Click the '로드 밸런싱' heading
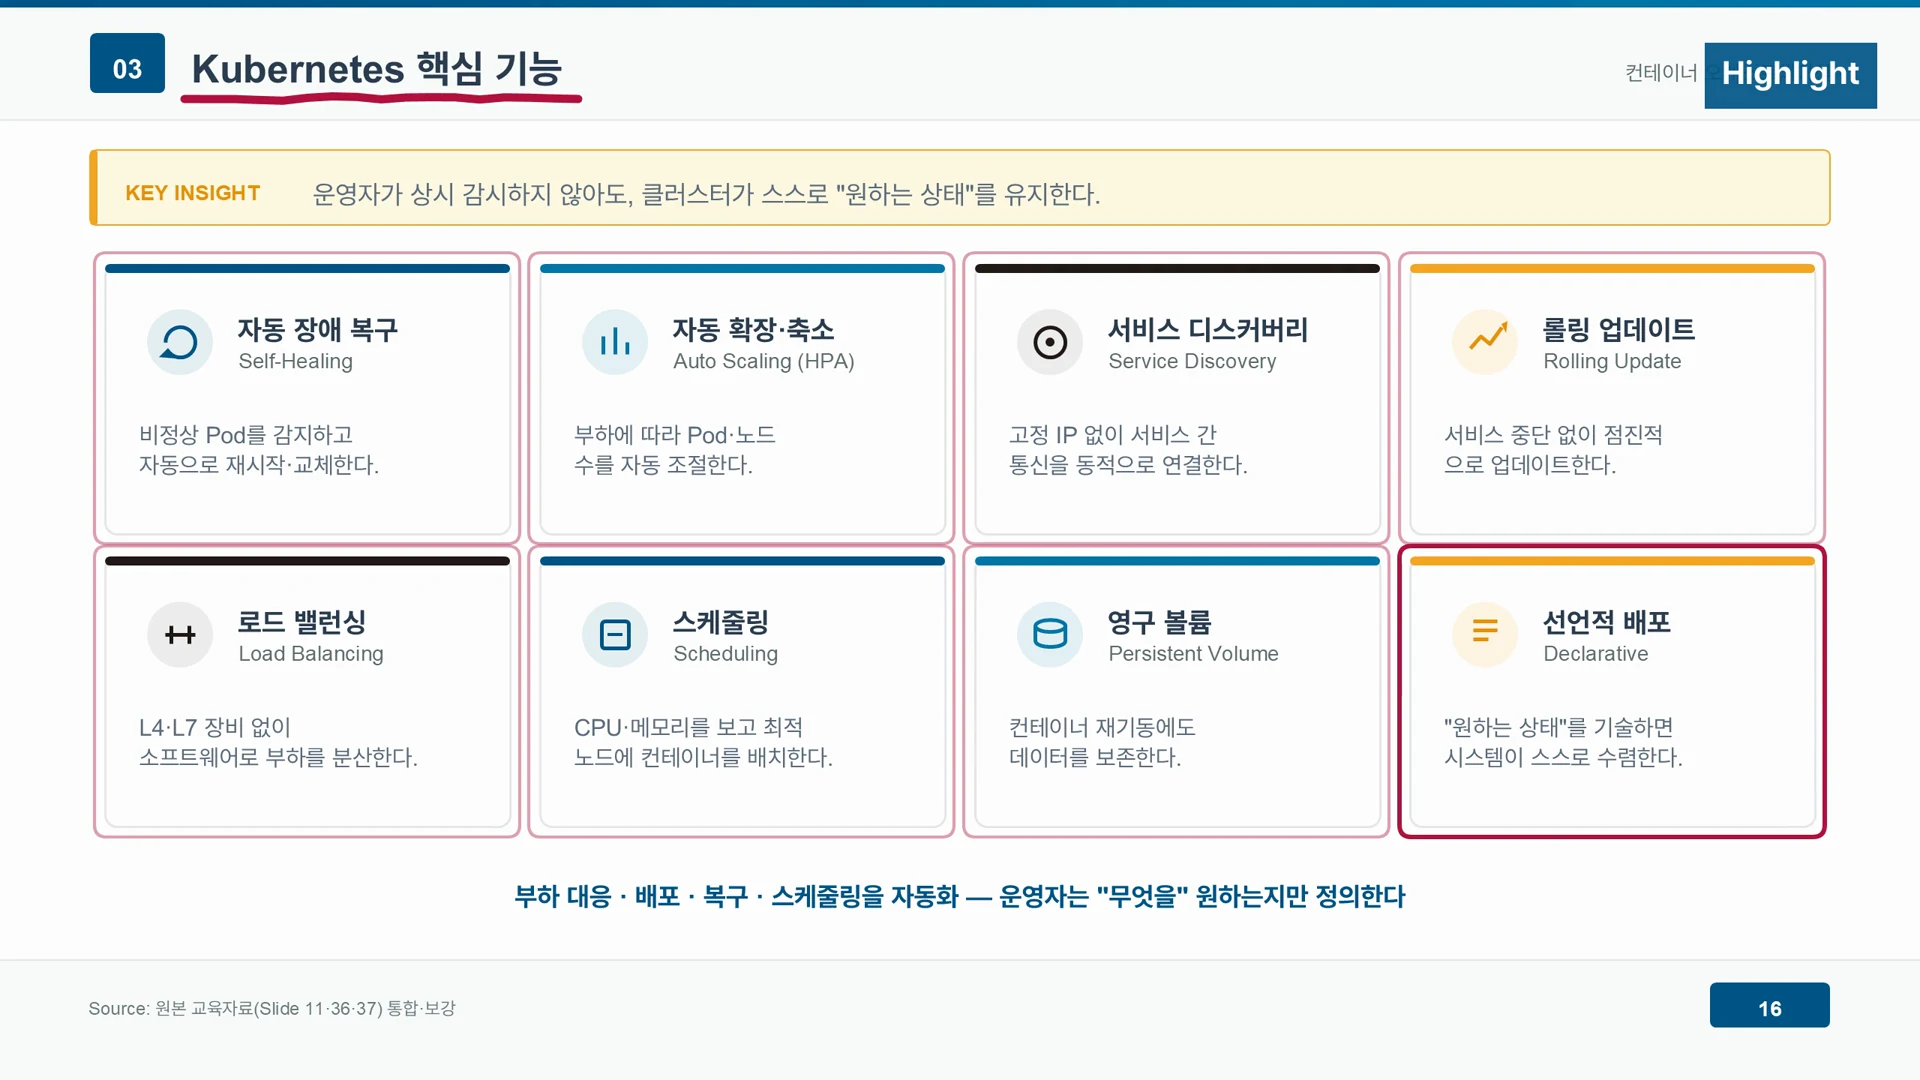The image size is (1920, 1080). (x=302, y=621)
